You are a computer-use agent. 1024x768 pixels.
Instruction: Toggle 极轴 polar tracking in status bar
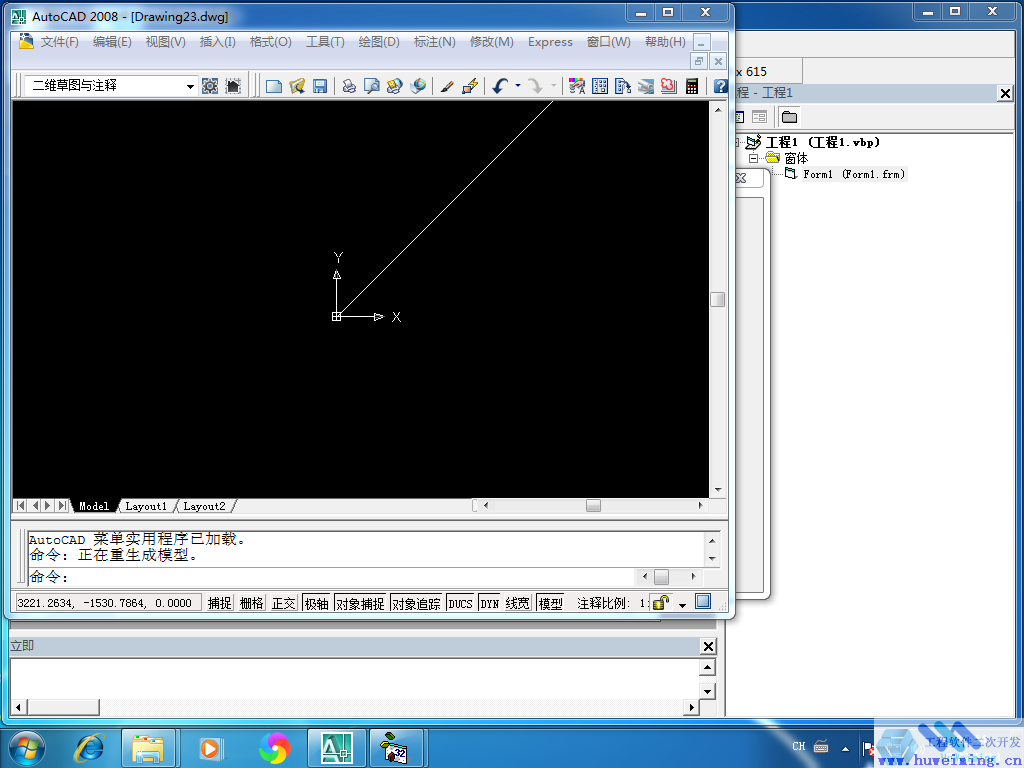click(317, 603)
